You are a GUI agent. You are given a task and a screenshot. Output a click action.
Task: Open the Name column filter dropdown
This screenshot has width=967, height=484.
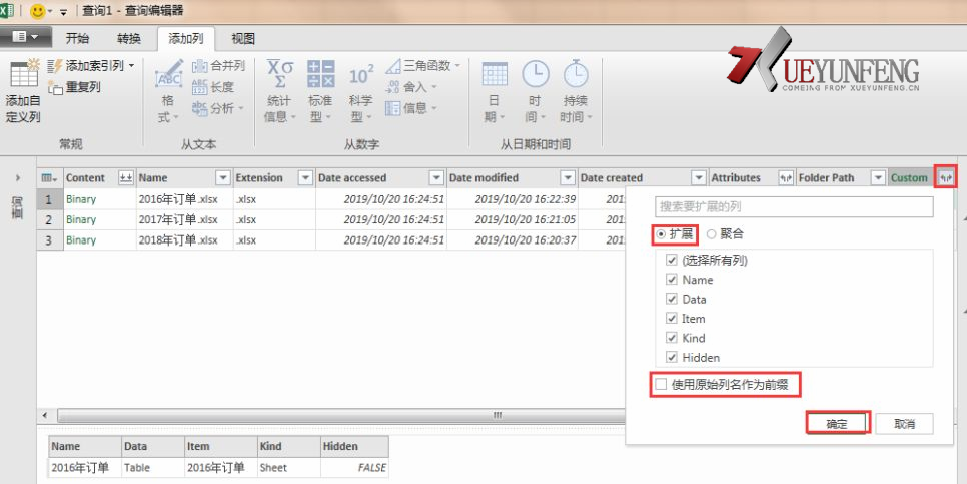(221, 178)
